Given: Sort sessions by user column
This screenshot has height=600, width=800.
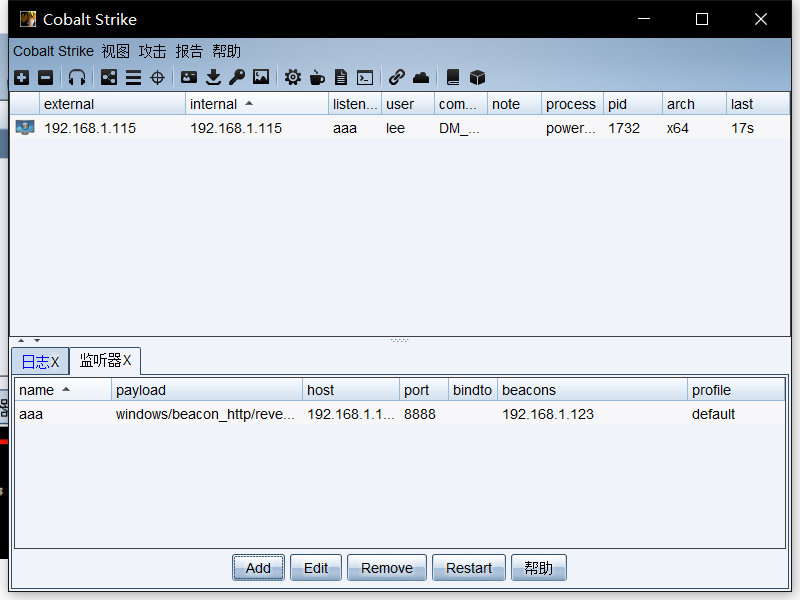Looking at the screenshot, I should click(408, 104).
